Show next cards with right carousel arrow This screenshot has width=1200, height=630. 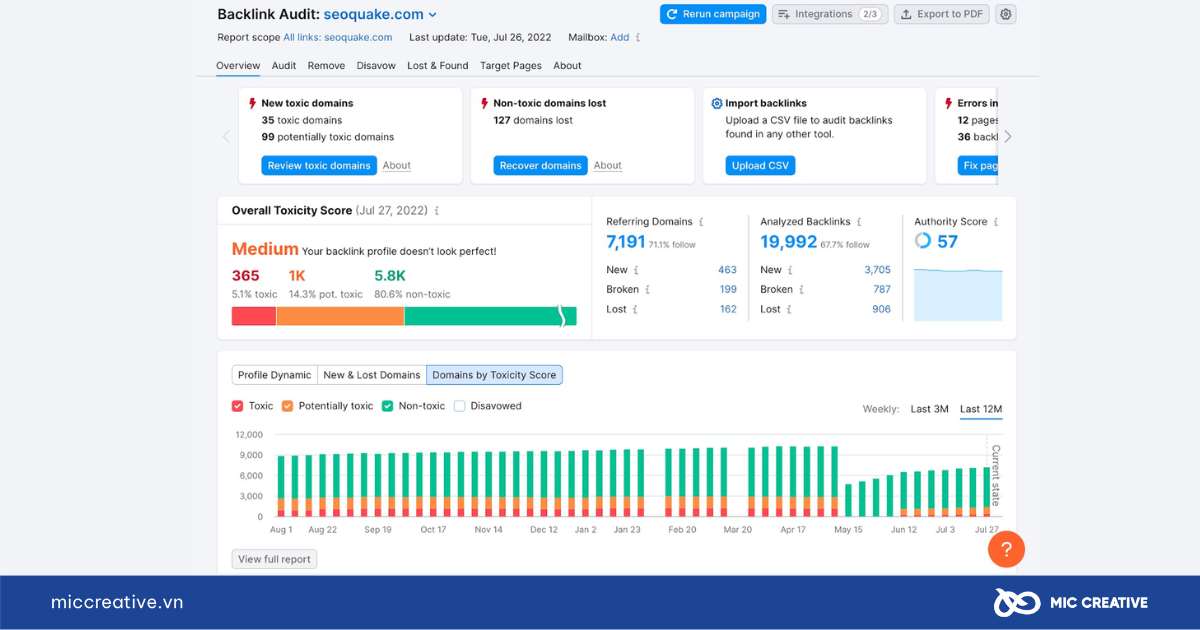tap(1008, 137)
